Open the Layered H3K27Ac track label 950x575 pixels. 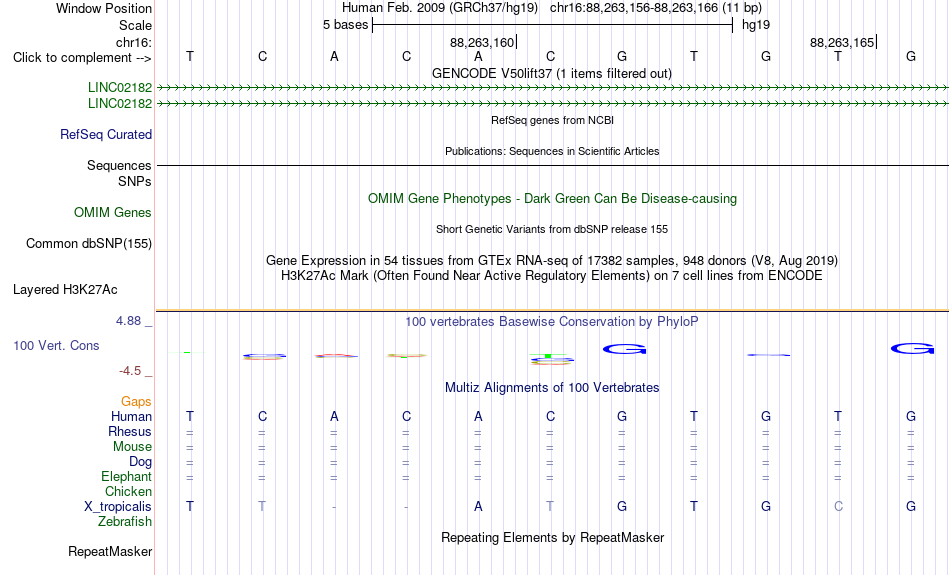point(65,290)
